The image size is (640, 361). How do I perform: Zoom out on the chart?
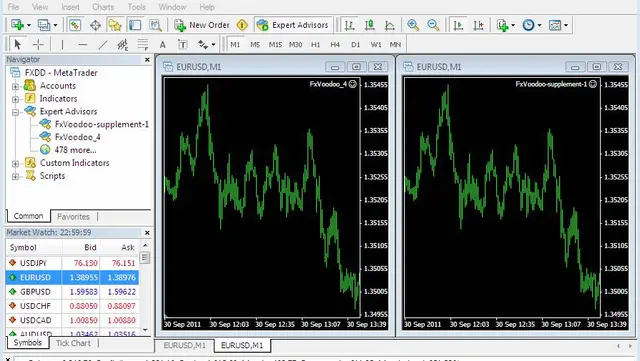click(x=433, y=25)
